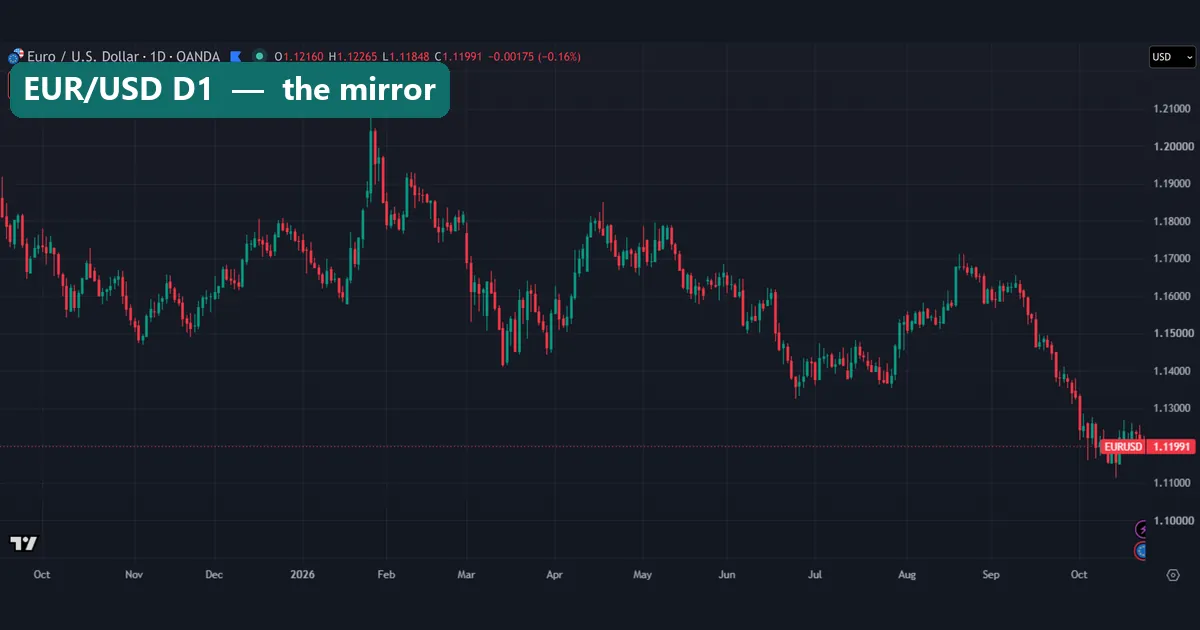Click the Euro / U.S. Dollar symbol title

[84, 57]
